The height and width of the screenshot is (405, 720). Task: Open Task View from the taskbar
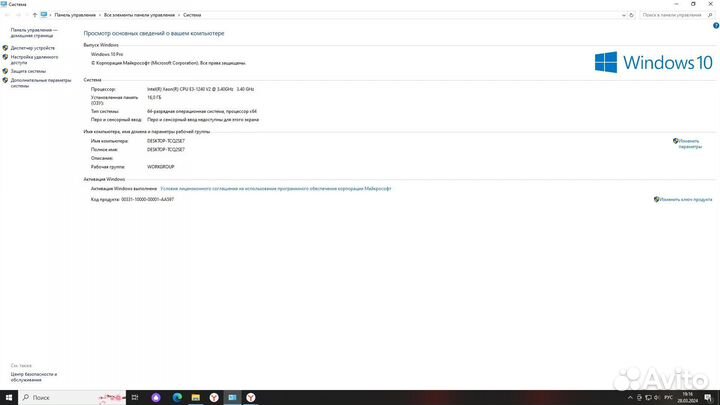[x=135, y=398]
